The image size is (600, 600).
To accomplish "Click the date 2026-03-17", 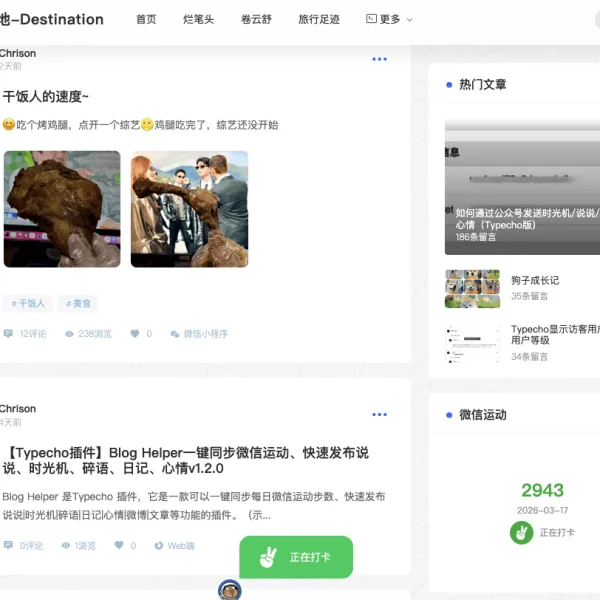I will point(542,510).
